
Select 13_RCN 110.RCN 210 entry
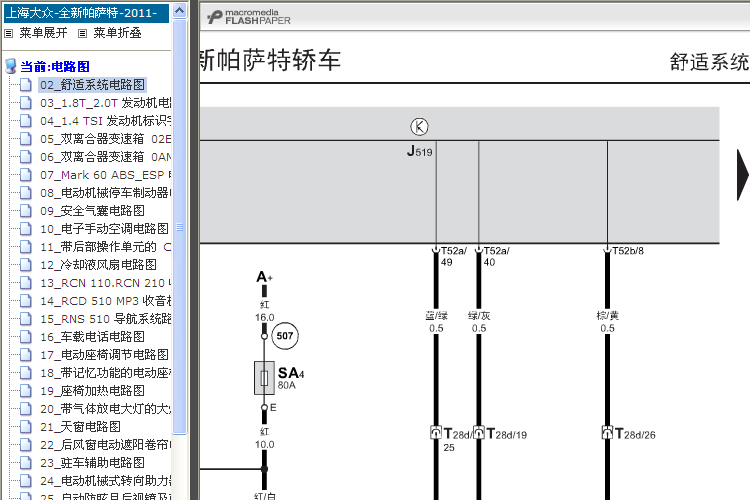(x=105, y=283)
